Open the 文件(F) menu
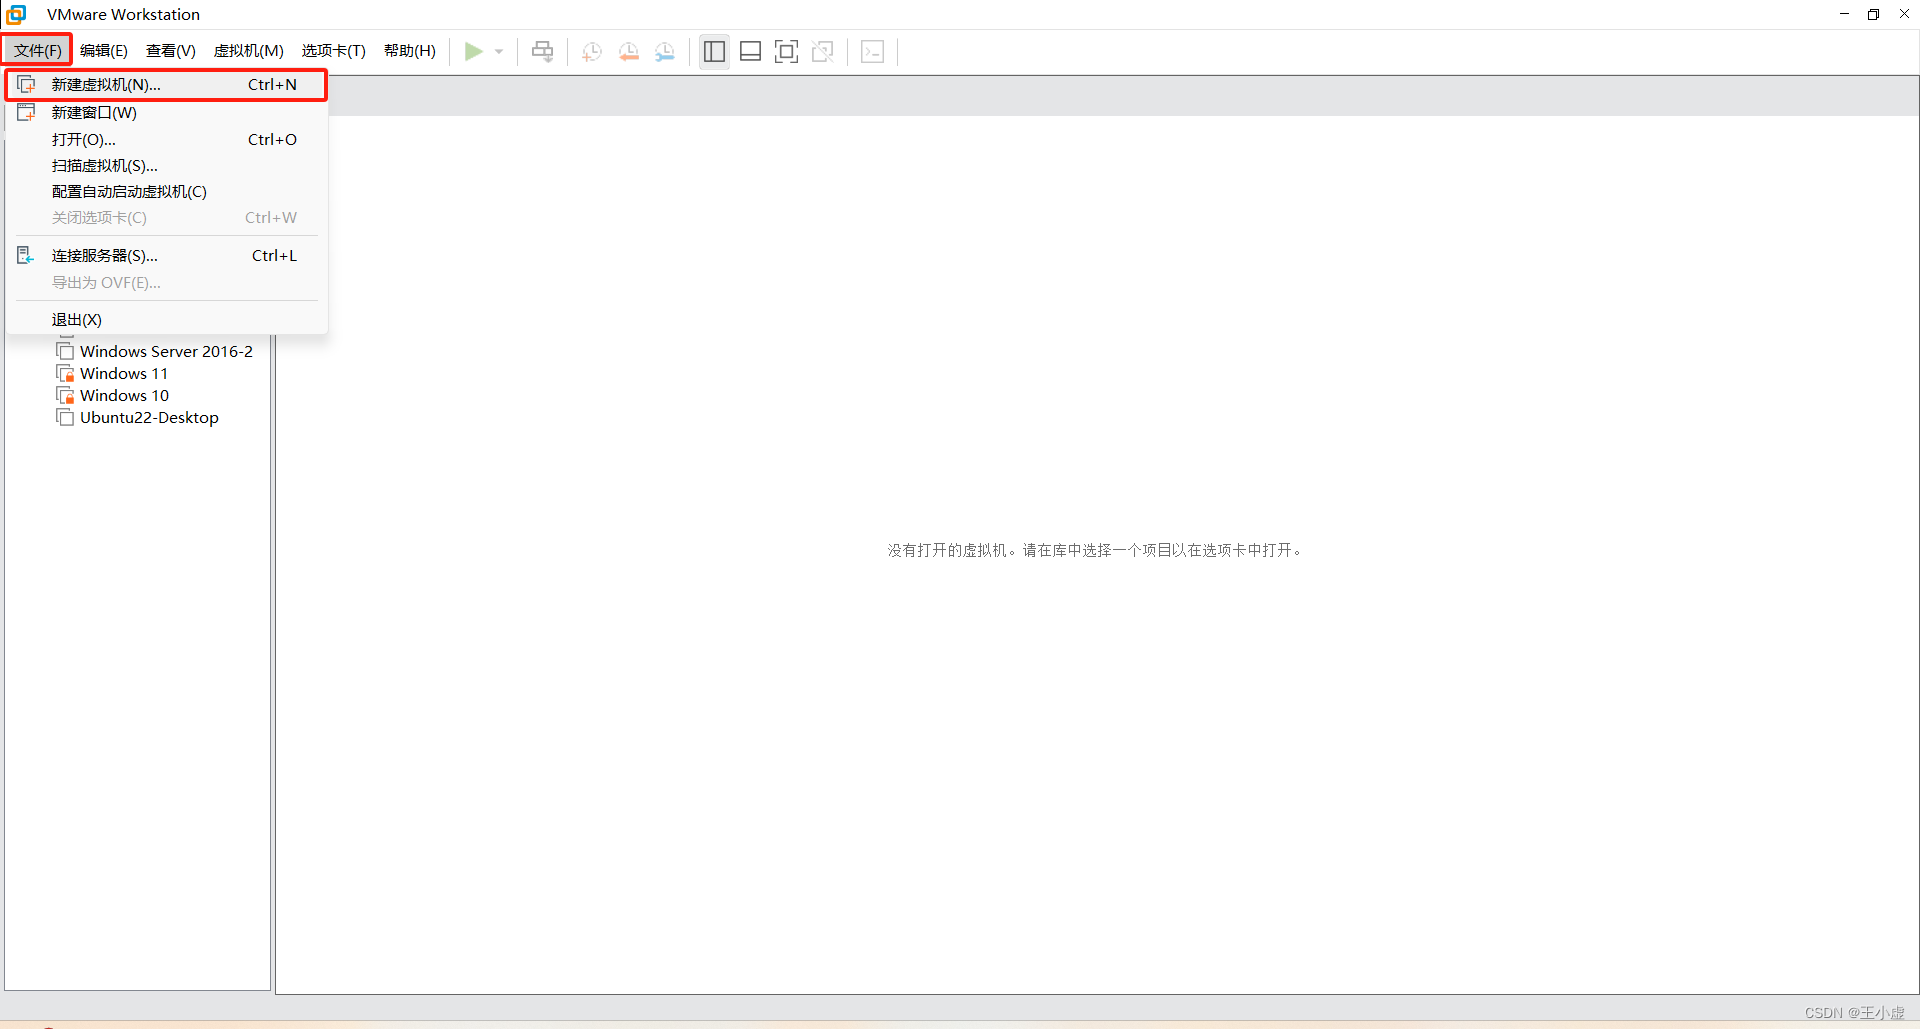The width and height of the screenshot is (1920, 1029). [38, 50]
